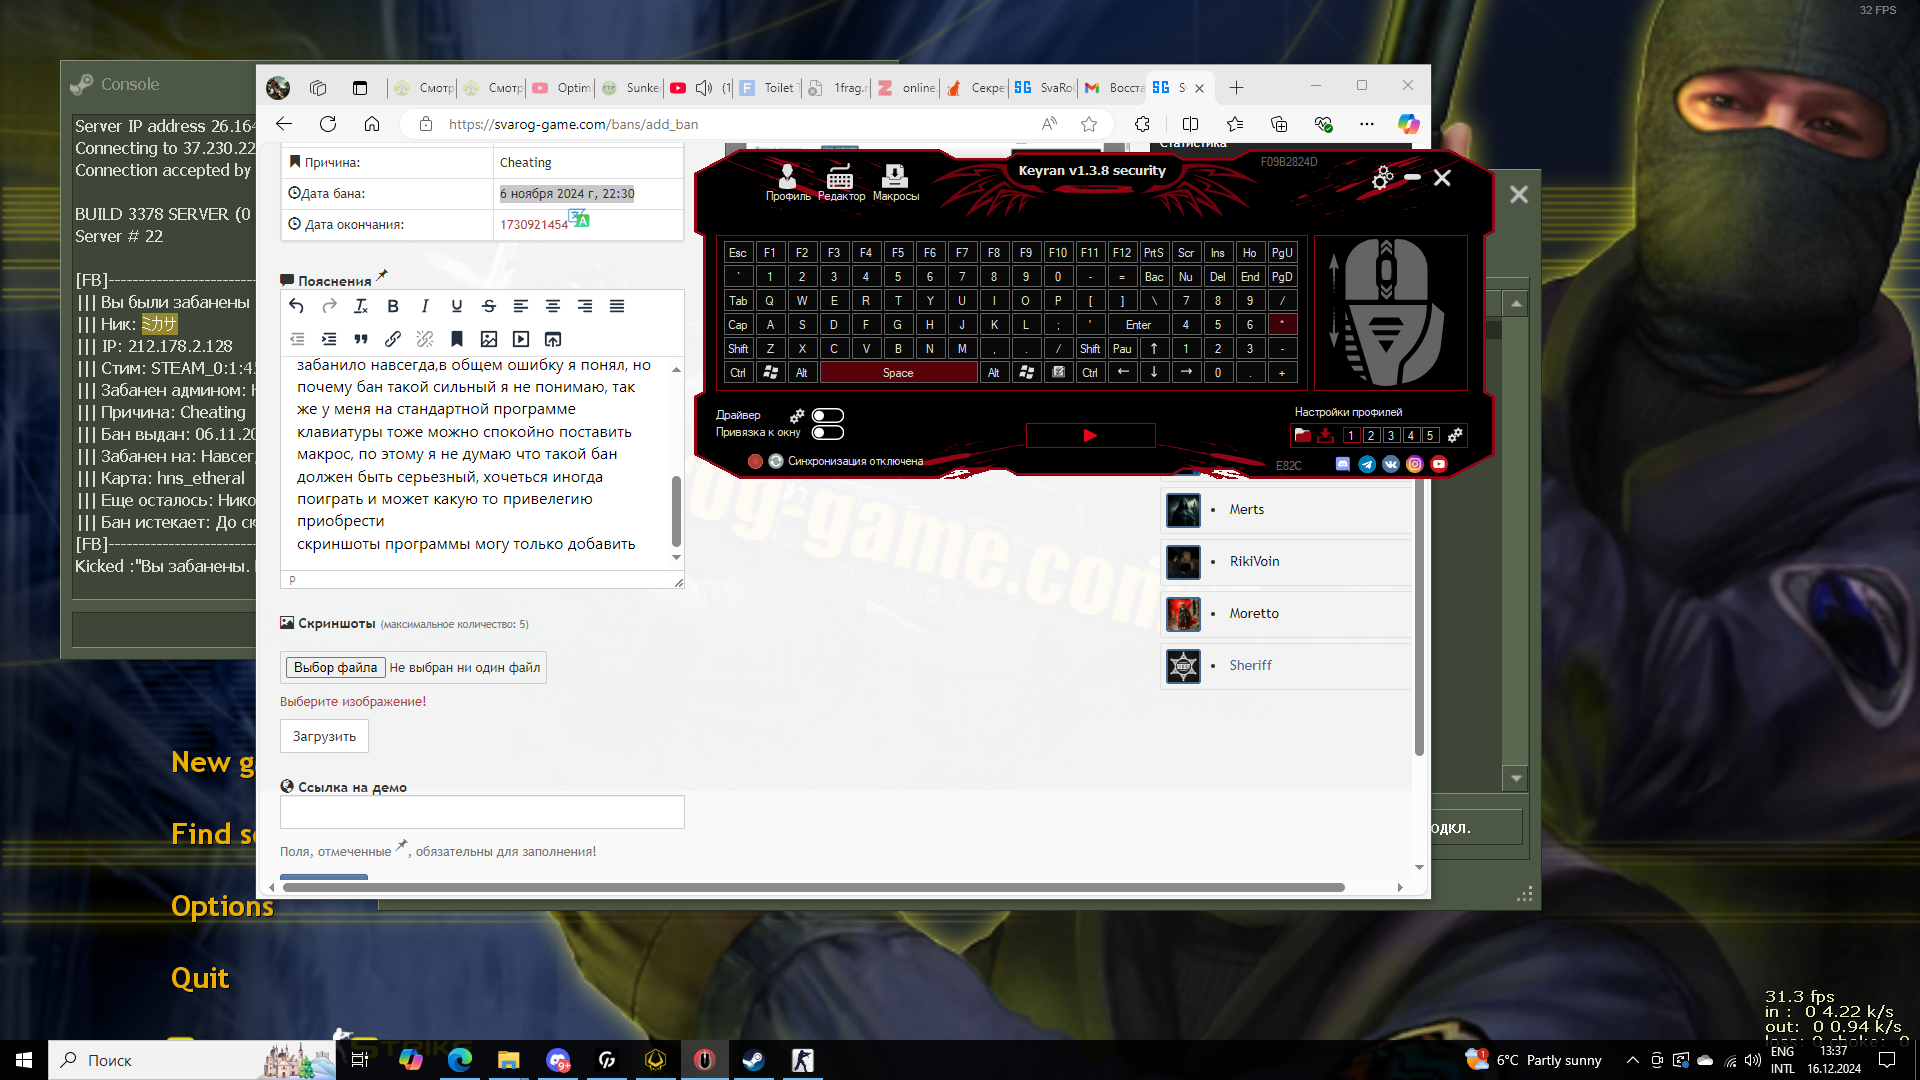Open a new browser tab with plus

1236,88
